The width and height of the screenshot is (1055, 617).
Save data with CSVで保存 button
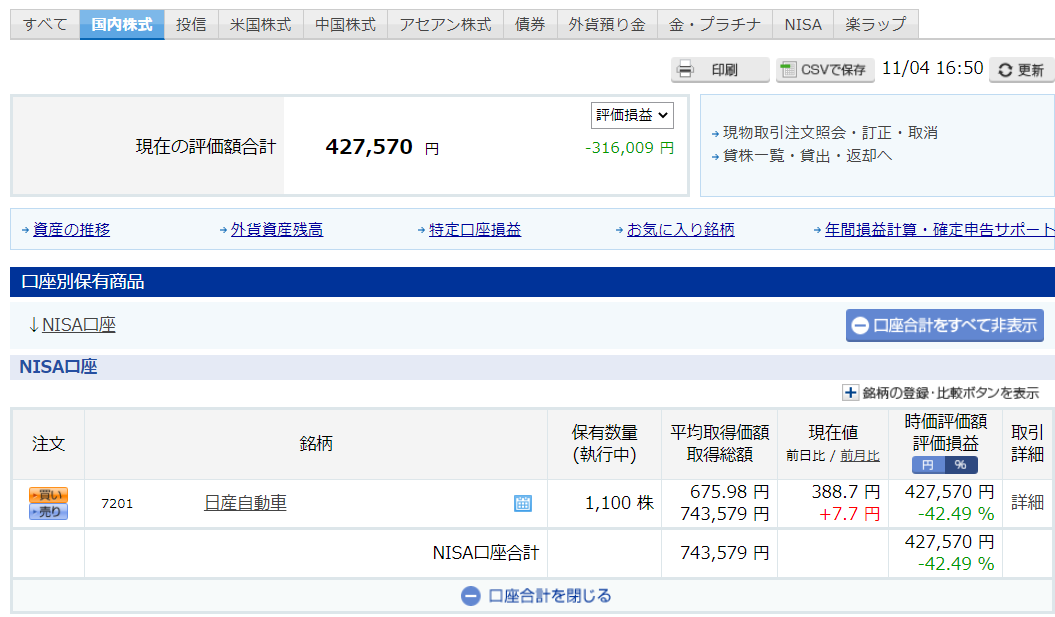click(825, 69)
